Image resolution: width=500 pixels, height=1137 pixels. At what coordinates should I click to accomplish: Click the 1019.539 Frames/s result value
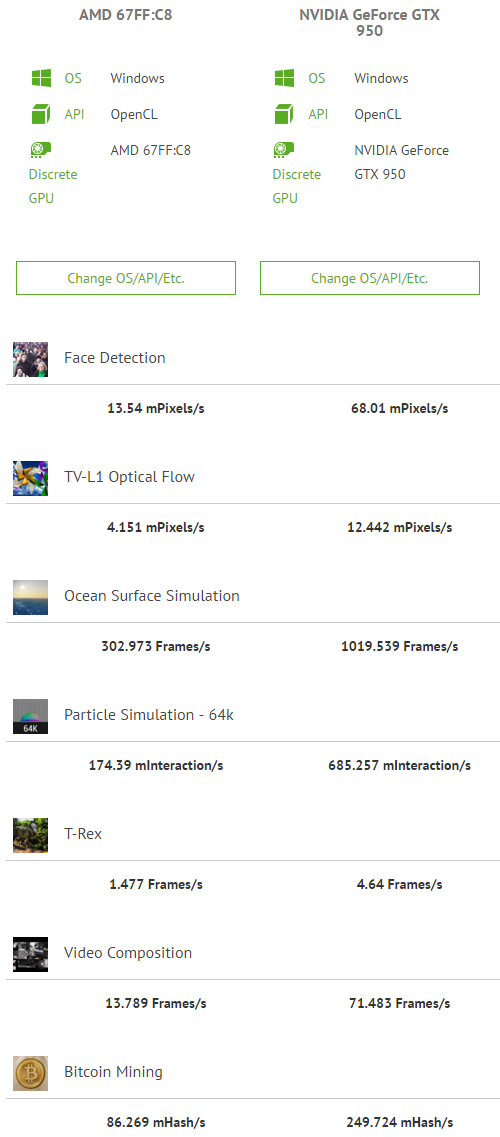pyautogui.click(x=399, y=646)
